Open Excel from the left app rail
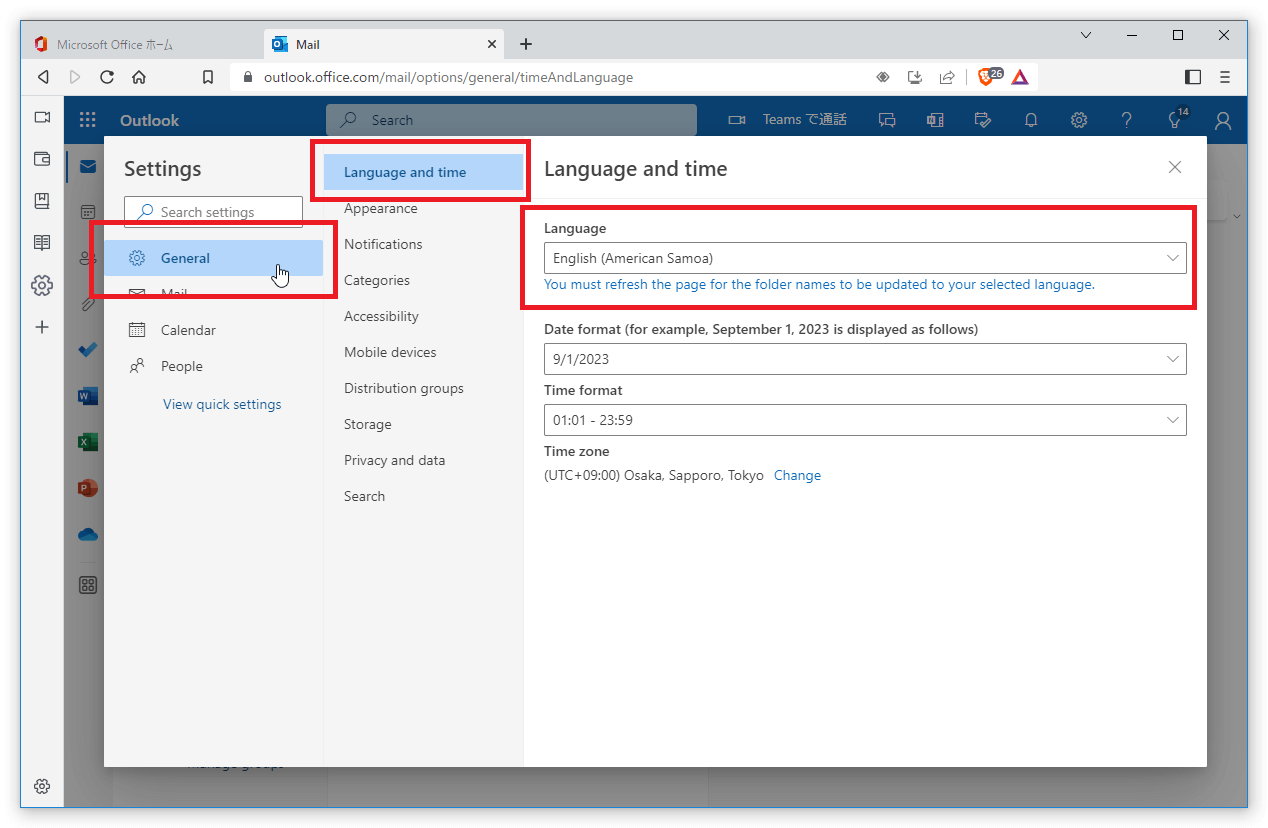1268x828 pixels. coord(88,442)
